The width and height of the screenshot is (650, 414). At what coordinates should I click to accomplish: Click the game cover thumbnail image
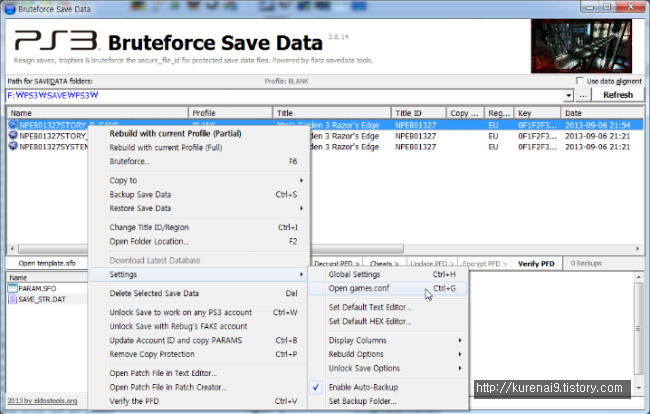pos(581,46)
